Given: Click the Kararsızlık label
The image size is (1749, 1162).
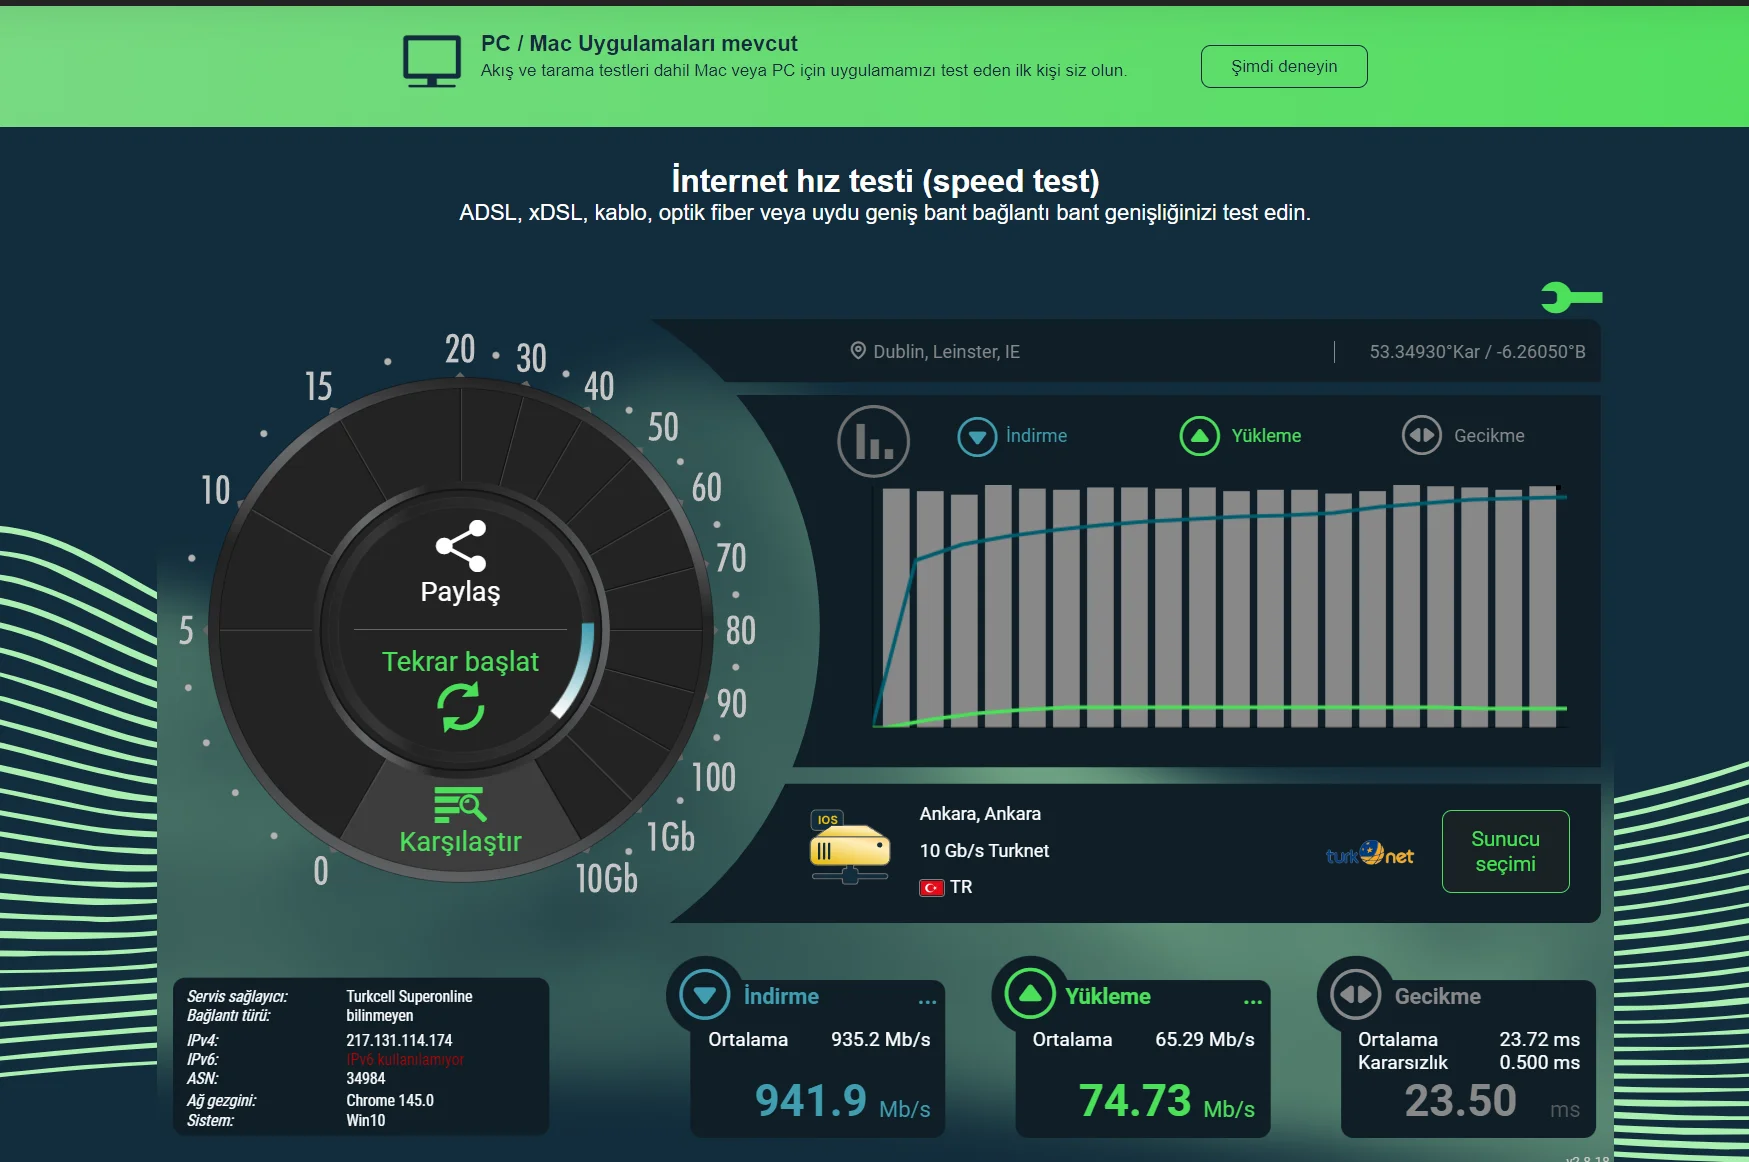Looking at the screenshot, I should pyautogui.click(x=1403, y=1062).
